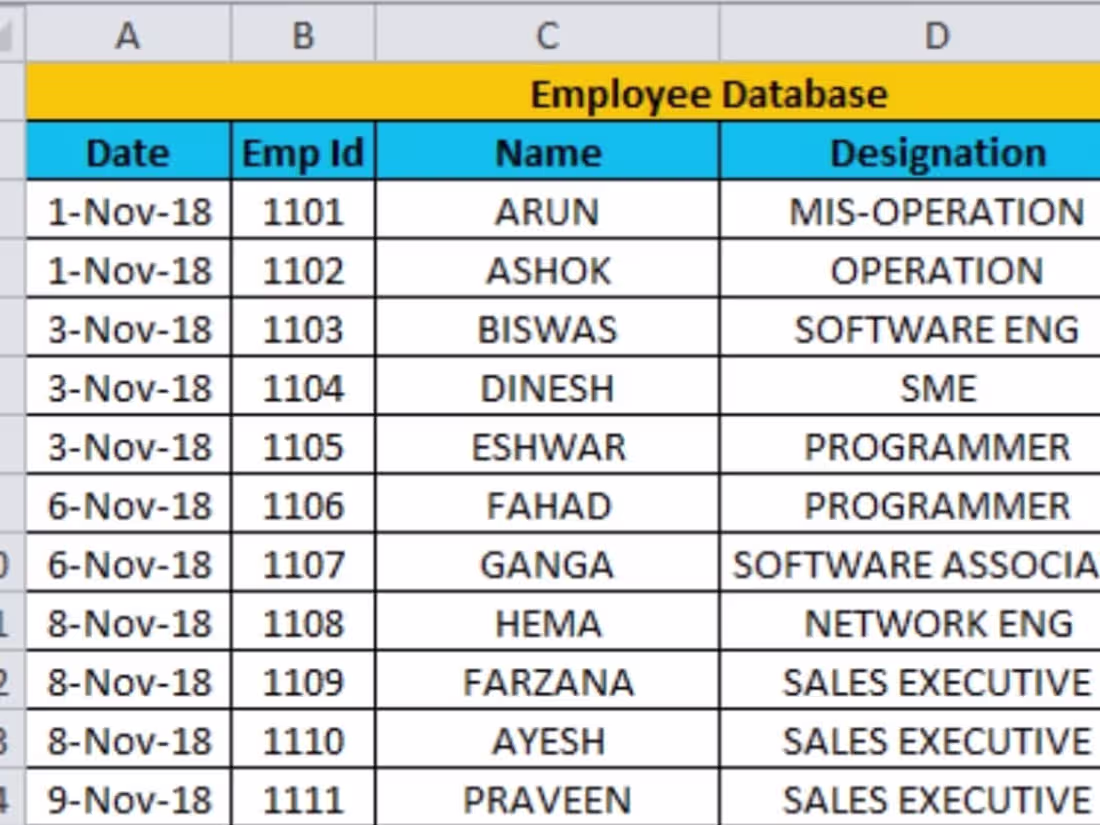The width and height of the screenshot is (1100, 825).
Task: Select the Designation header cell
Action: pos(936,152)
